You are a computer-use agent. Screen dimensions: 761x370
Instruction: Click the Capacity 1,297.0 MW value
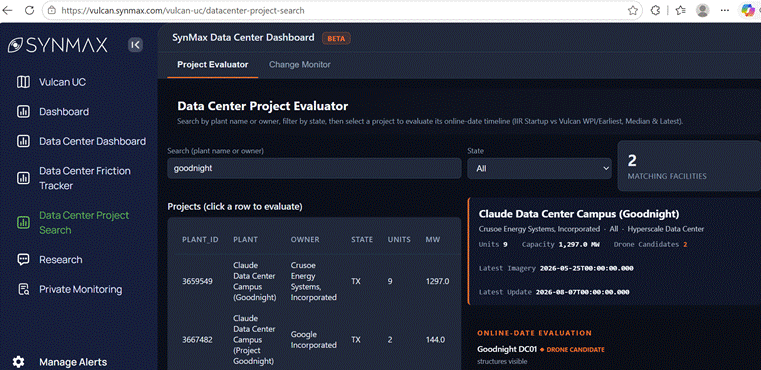click(579, 244)
